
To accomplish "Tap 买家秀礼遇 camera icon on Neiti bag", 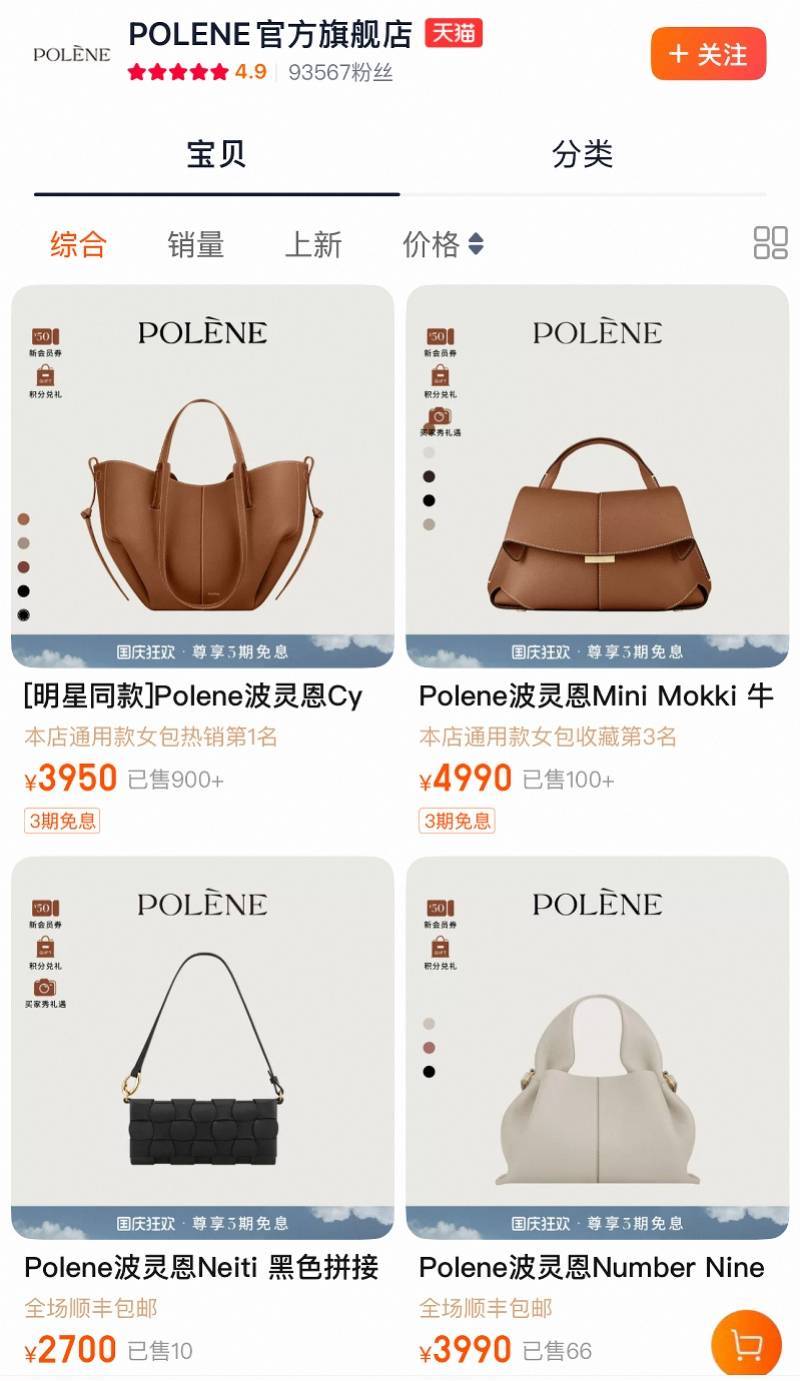I will 45,992.
